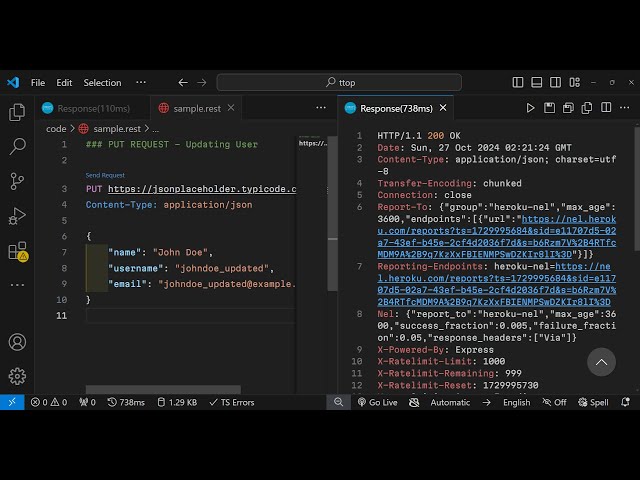Click the scroll-to-top round arrow button

(601, 362)
